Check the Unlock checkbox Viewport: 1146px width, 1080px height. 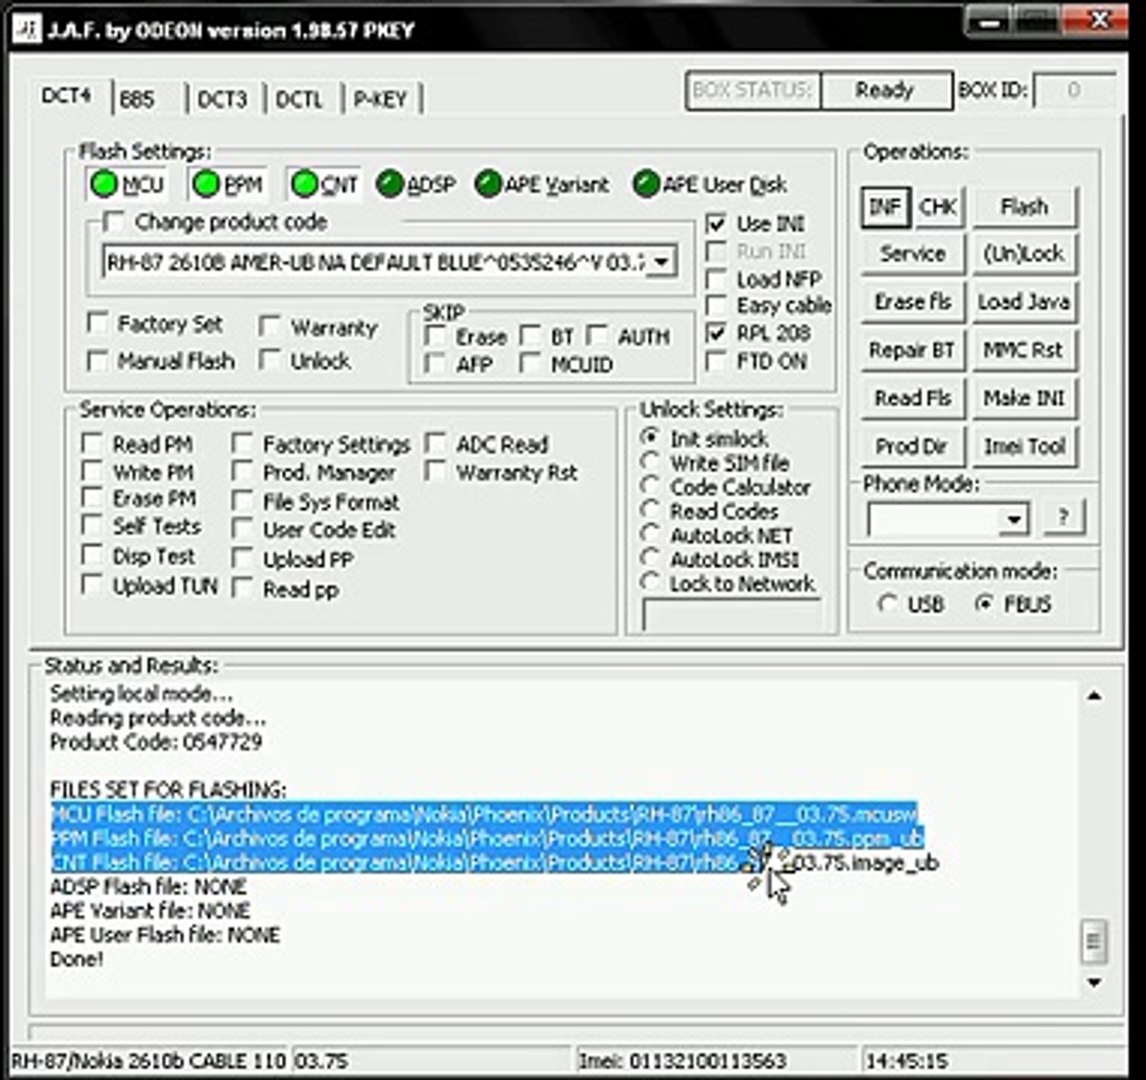click(270, 360)
